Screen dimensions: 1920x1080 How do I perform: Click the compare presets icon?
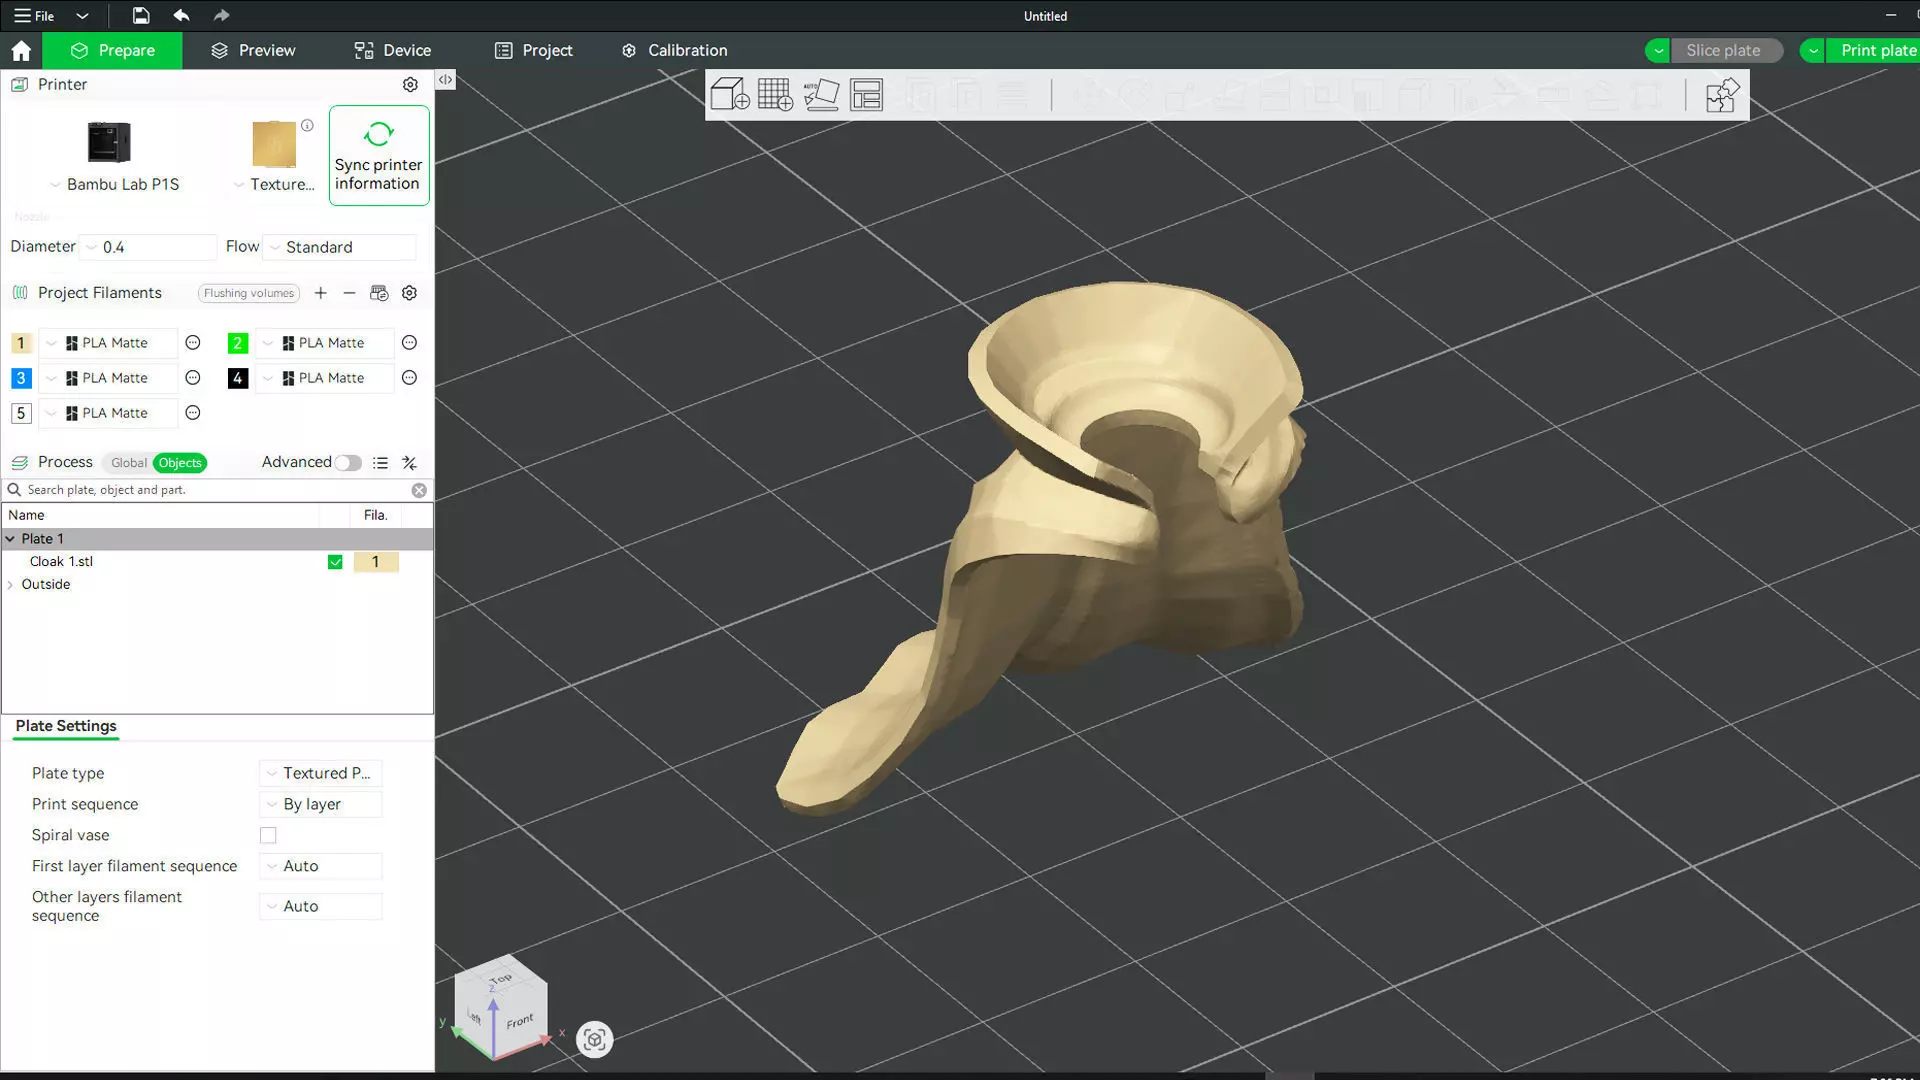point(409,463)
